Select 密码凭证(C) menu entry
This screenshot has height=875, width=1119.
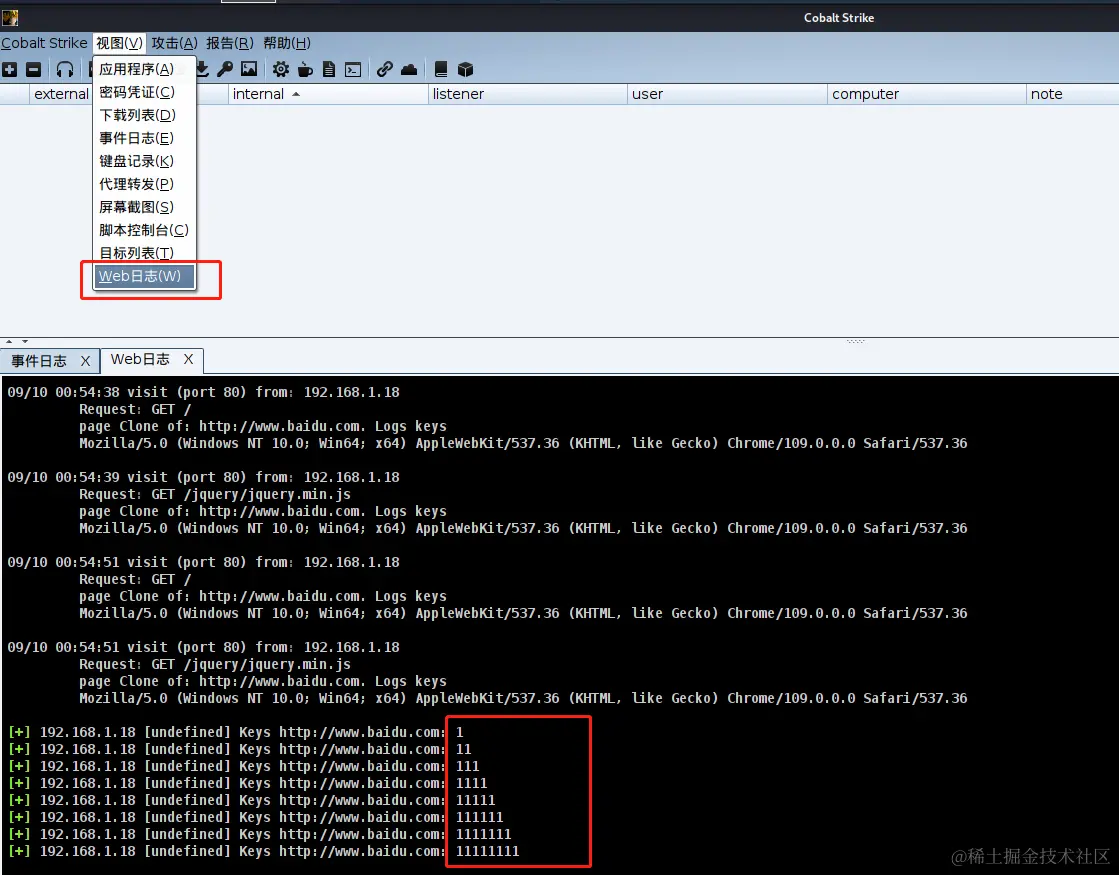144,92
